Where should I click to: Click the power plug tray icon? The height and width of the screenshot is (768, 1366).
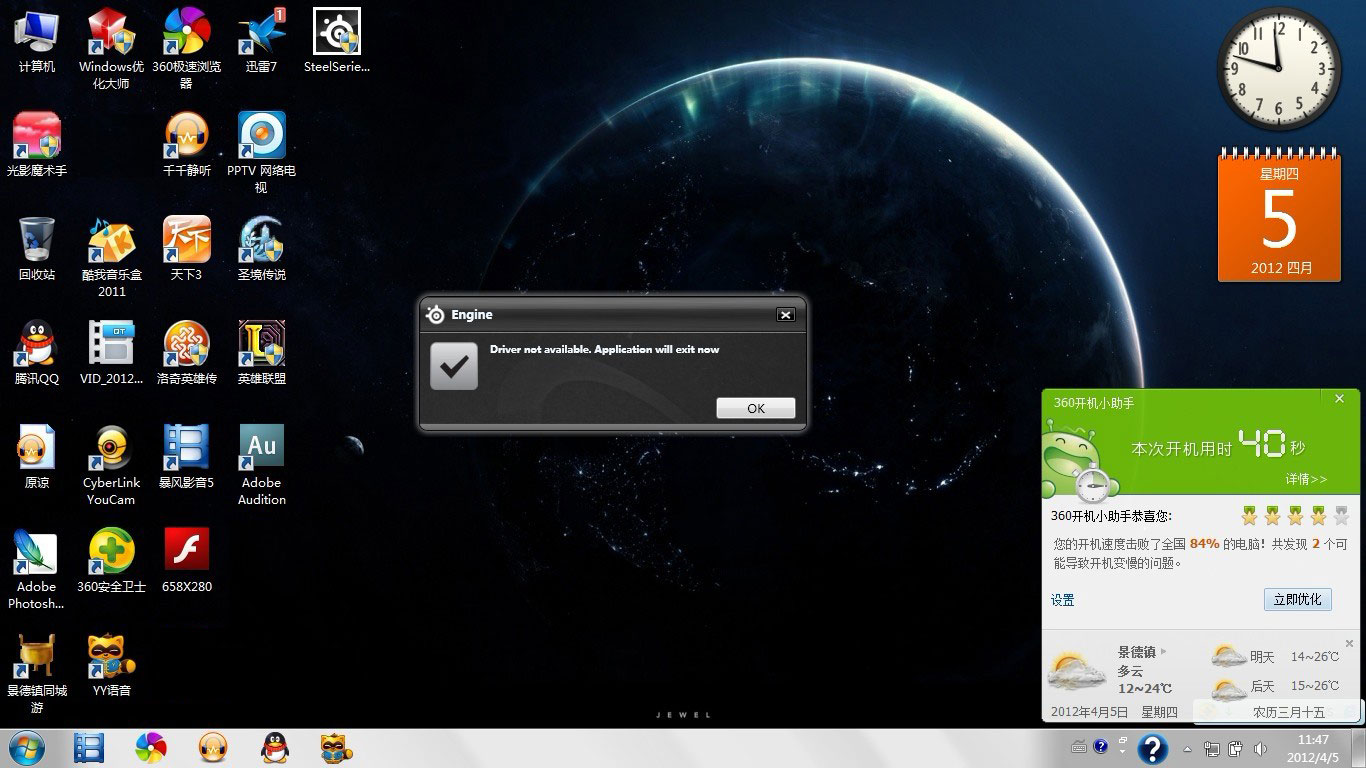pos(1236,748)
